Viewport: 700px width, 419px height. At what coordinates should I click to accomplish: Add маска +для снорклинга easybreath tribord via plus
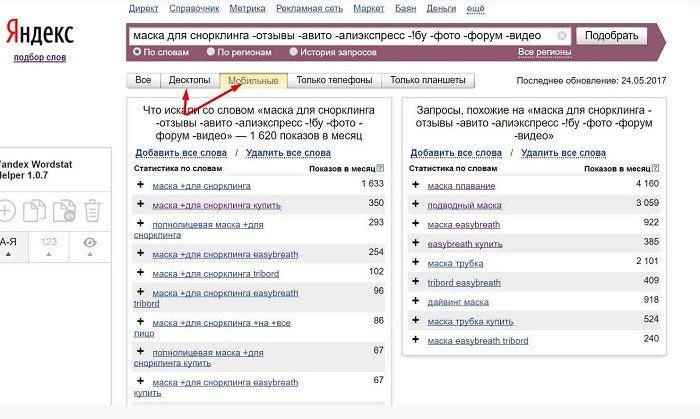coord(140,292)
